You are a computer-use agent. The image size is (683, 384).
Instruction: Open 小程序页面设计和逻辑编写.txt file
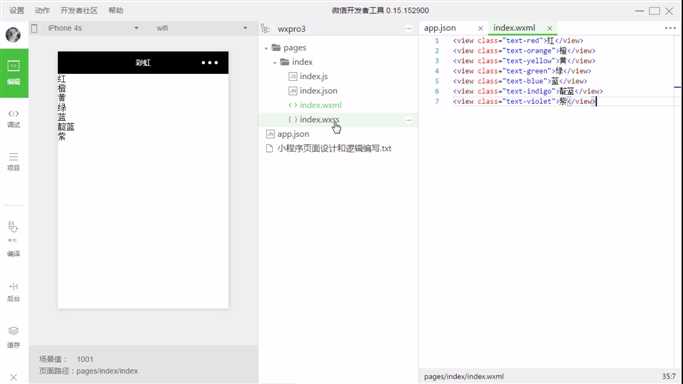click(334, 148)
